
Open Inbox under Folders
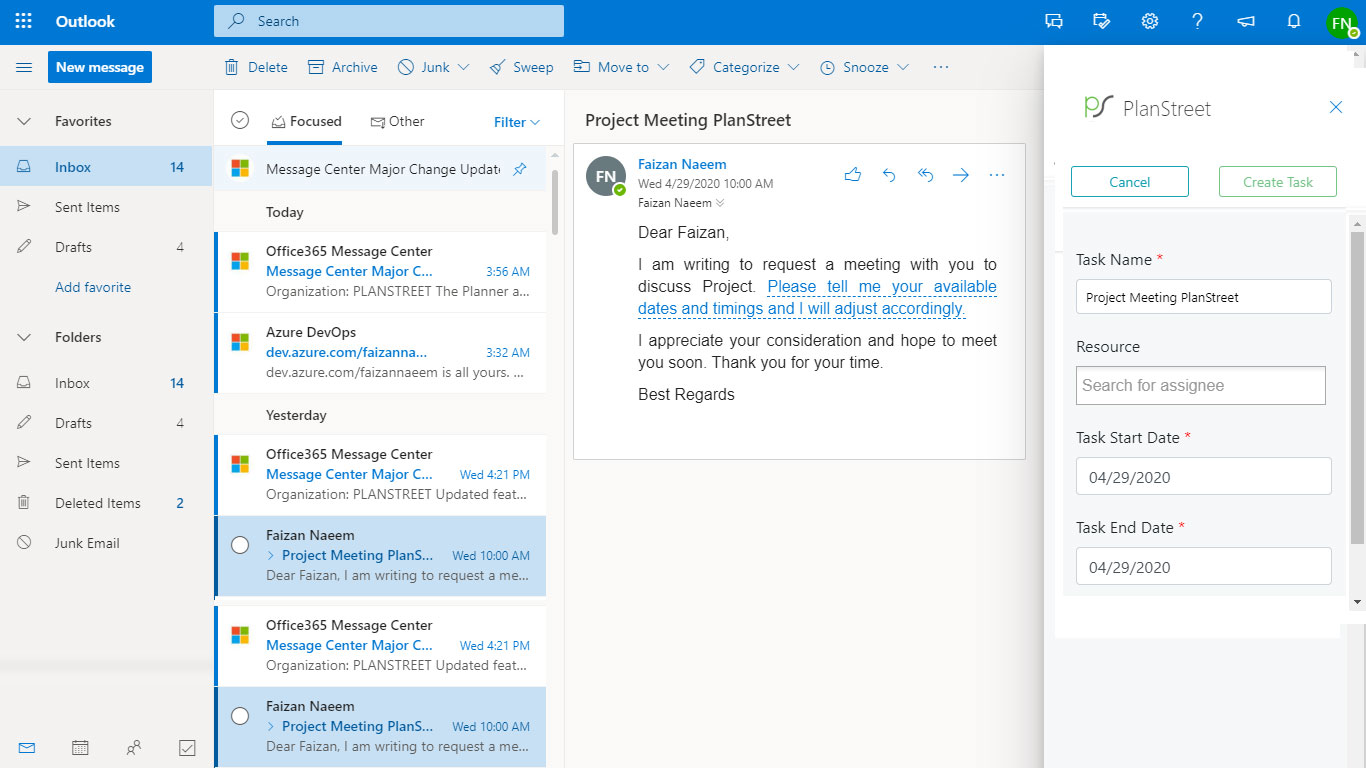[107, 383]
